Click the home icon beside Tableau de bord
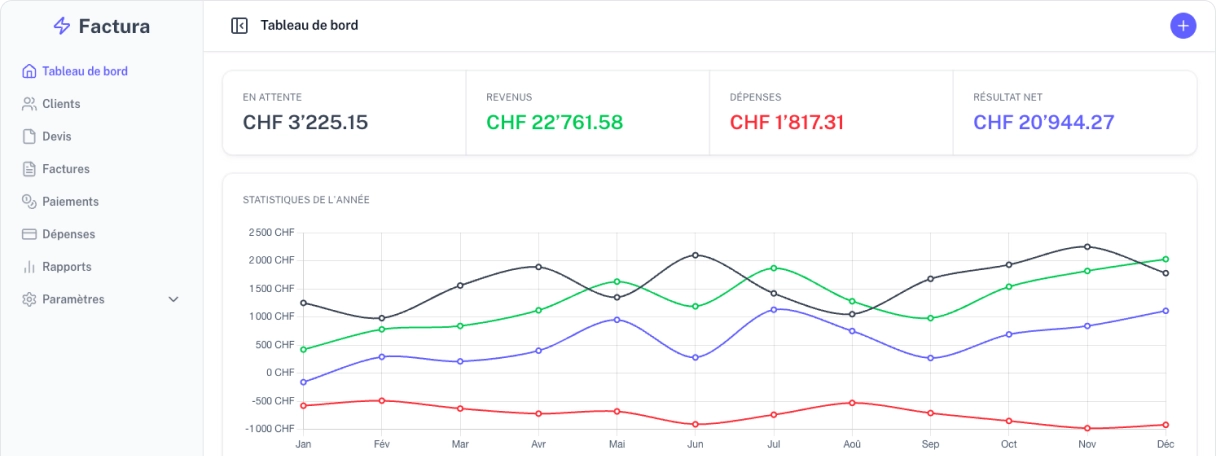 (x=29, y=72)
